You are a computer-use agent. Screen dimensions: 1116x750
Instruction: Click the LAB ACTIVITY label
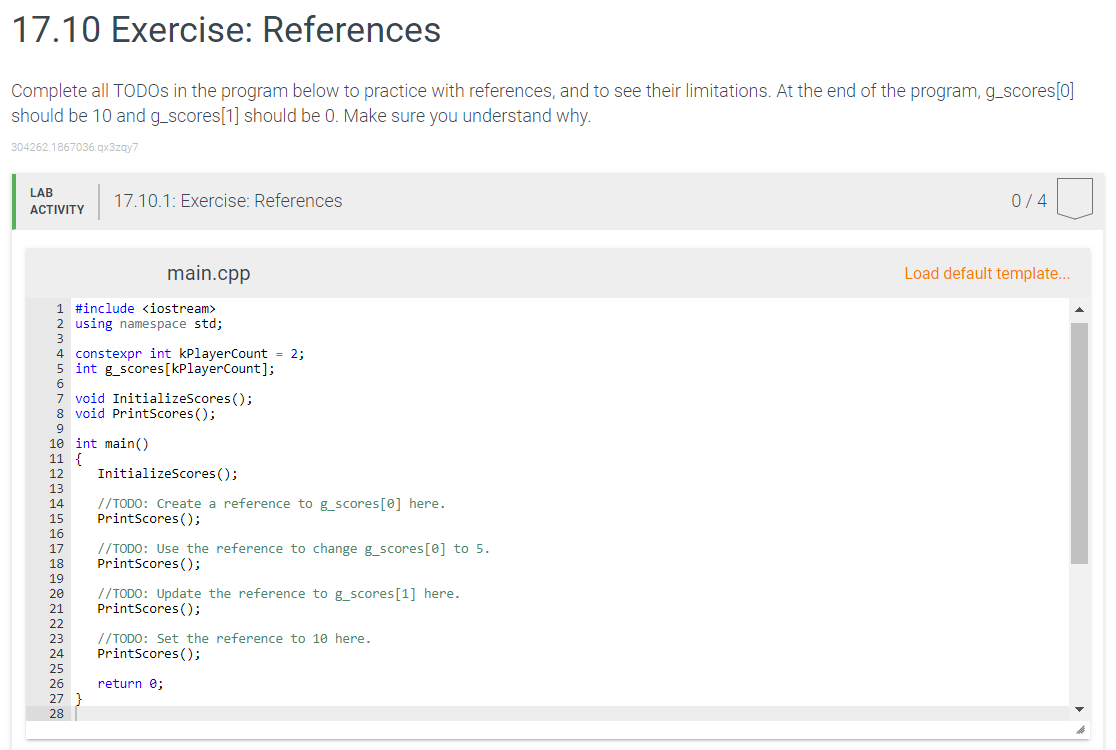(57, 200)
